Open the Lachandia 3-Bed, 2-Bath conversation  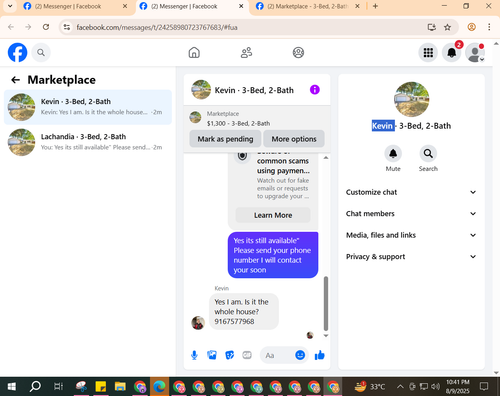click(x=88, y=142)
